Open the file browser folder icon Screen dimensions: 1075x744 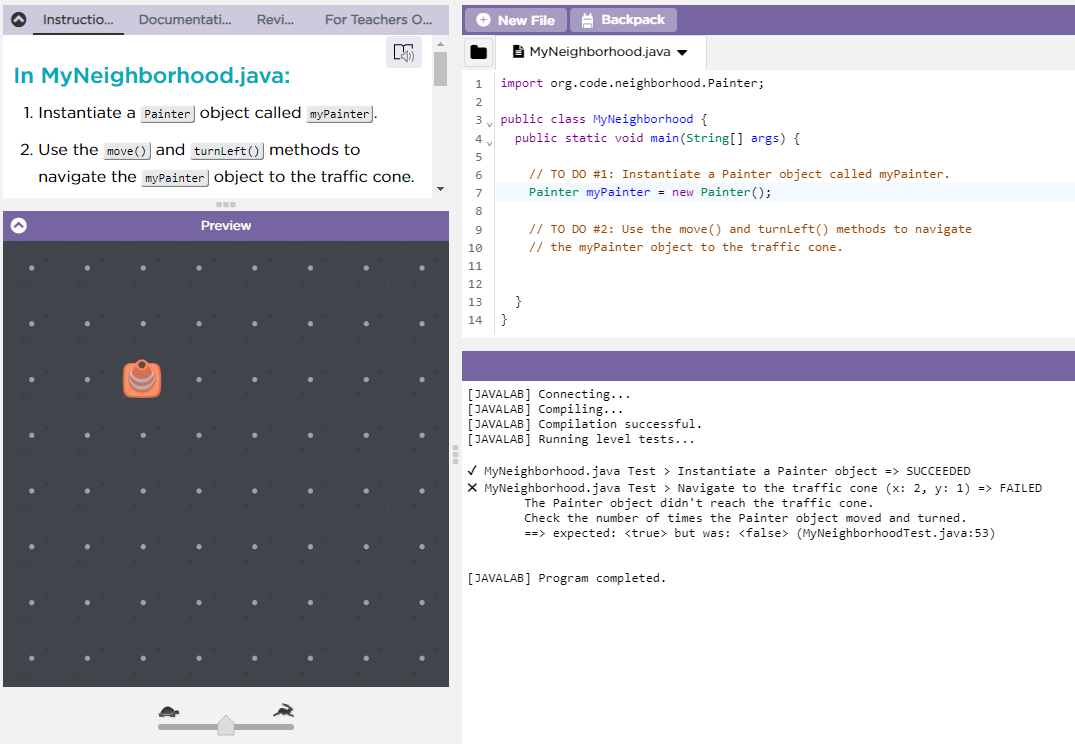479,52
